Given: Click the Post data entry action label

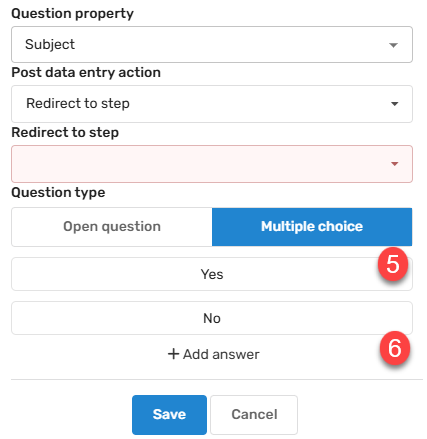Looking at the screenshot, I should [86, 72].
